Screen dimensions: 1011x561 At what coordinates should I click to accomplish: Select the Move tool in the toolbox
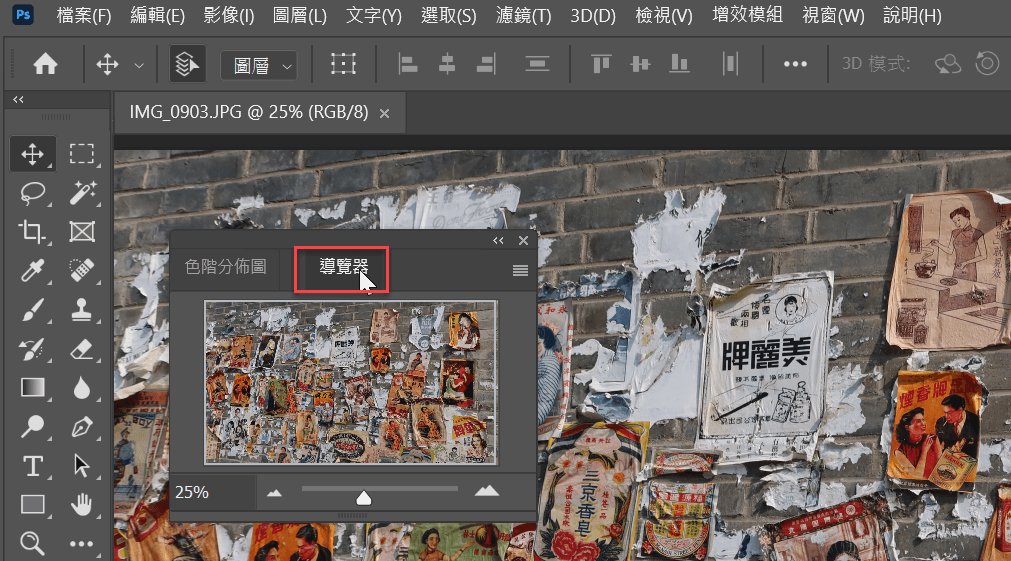(32, 154)
